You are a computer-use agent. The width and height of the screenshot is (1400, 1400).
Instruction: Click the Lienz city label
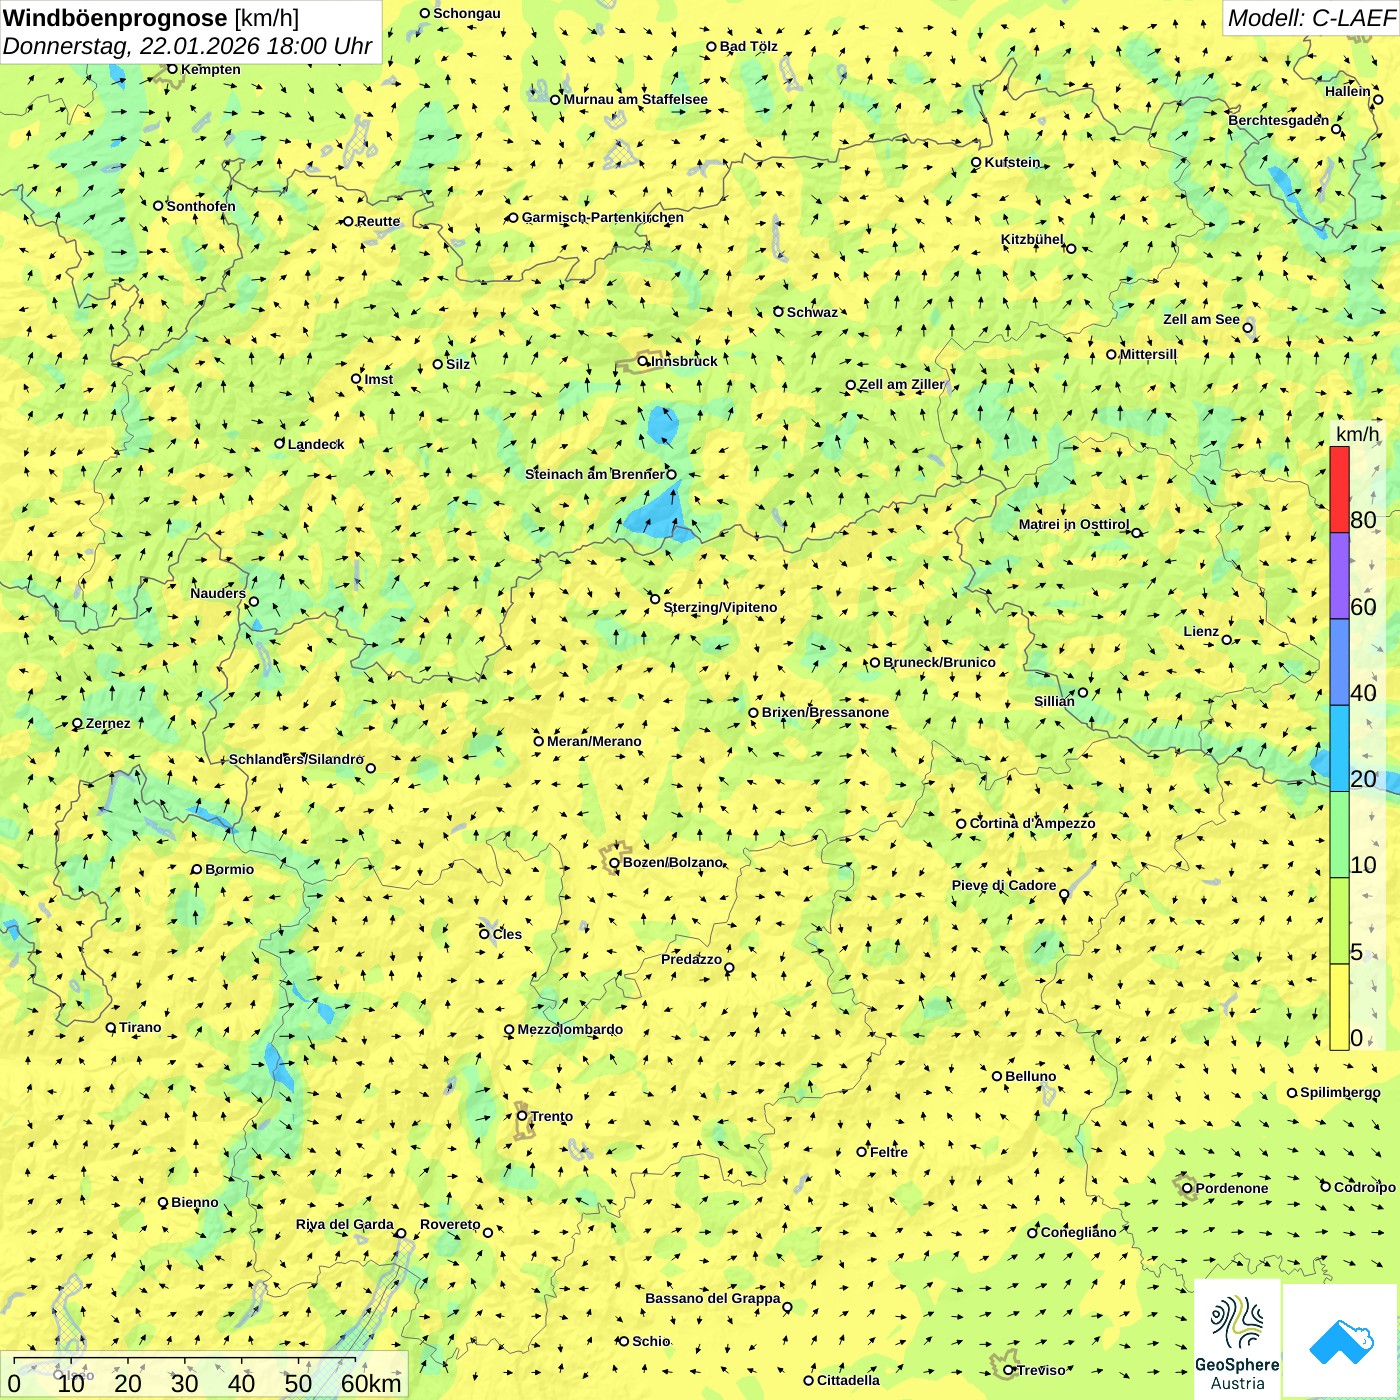point(1201,631)
